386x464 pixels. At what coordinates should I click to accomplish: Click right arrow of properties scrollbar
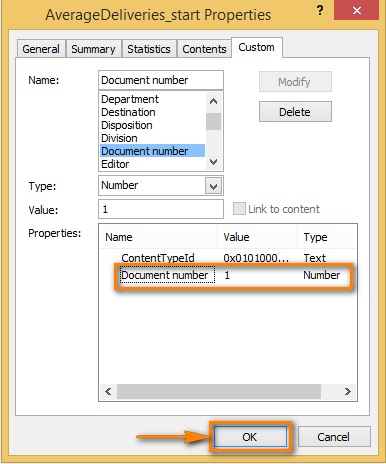[348, 391]
